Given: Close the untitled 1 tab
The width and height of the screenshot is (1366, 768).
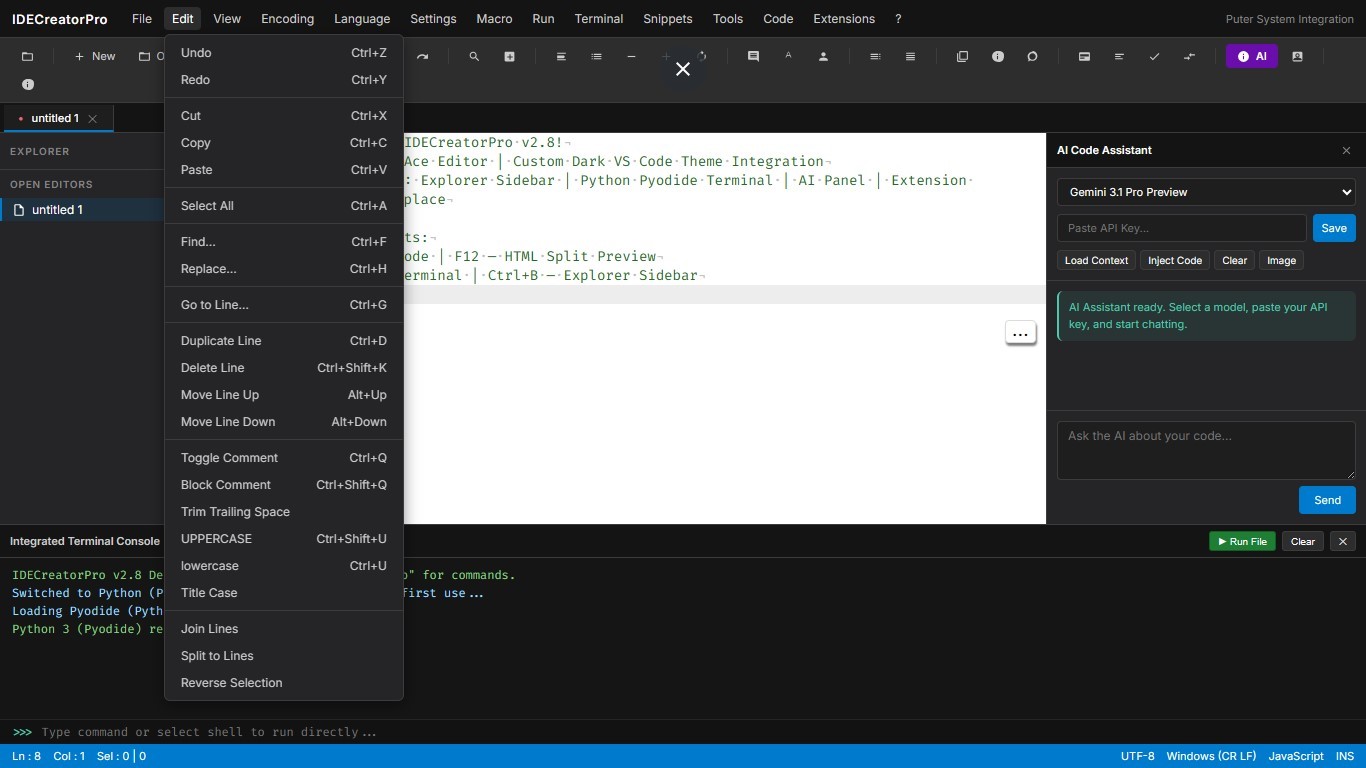Looking at the screenshot, I should [93, 118].
